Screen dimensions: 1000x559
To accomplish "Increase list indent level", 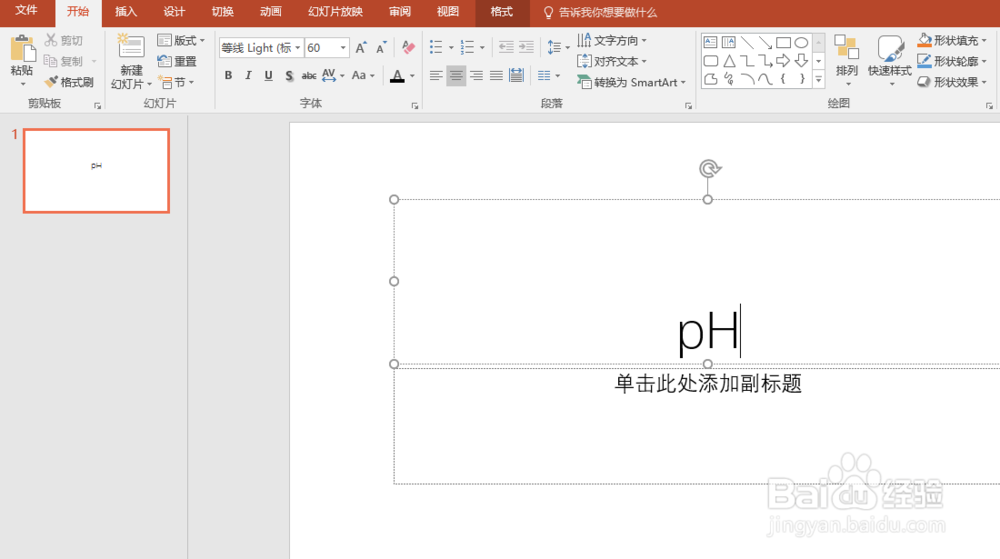I will tap(526, 47).
